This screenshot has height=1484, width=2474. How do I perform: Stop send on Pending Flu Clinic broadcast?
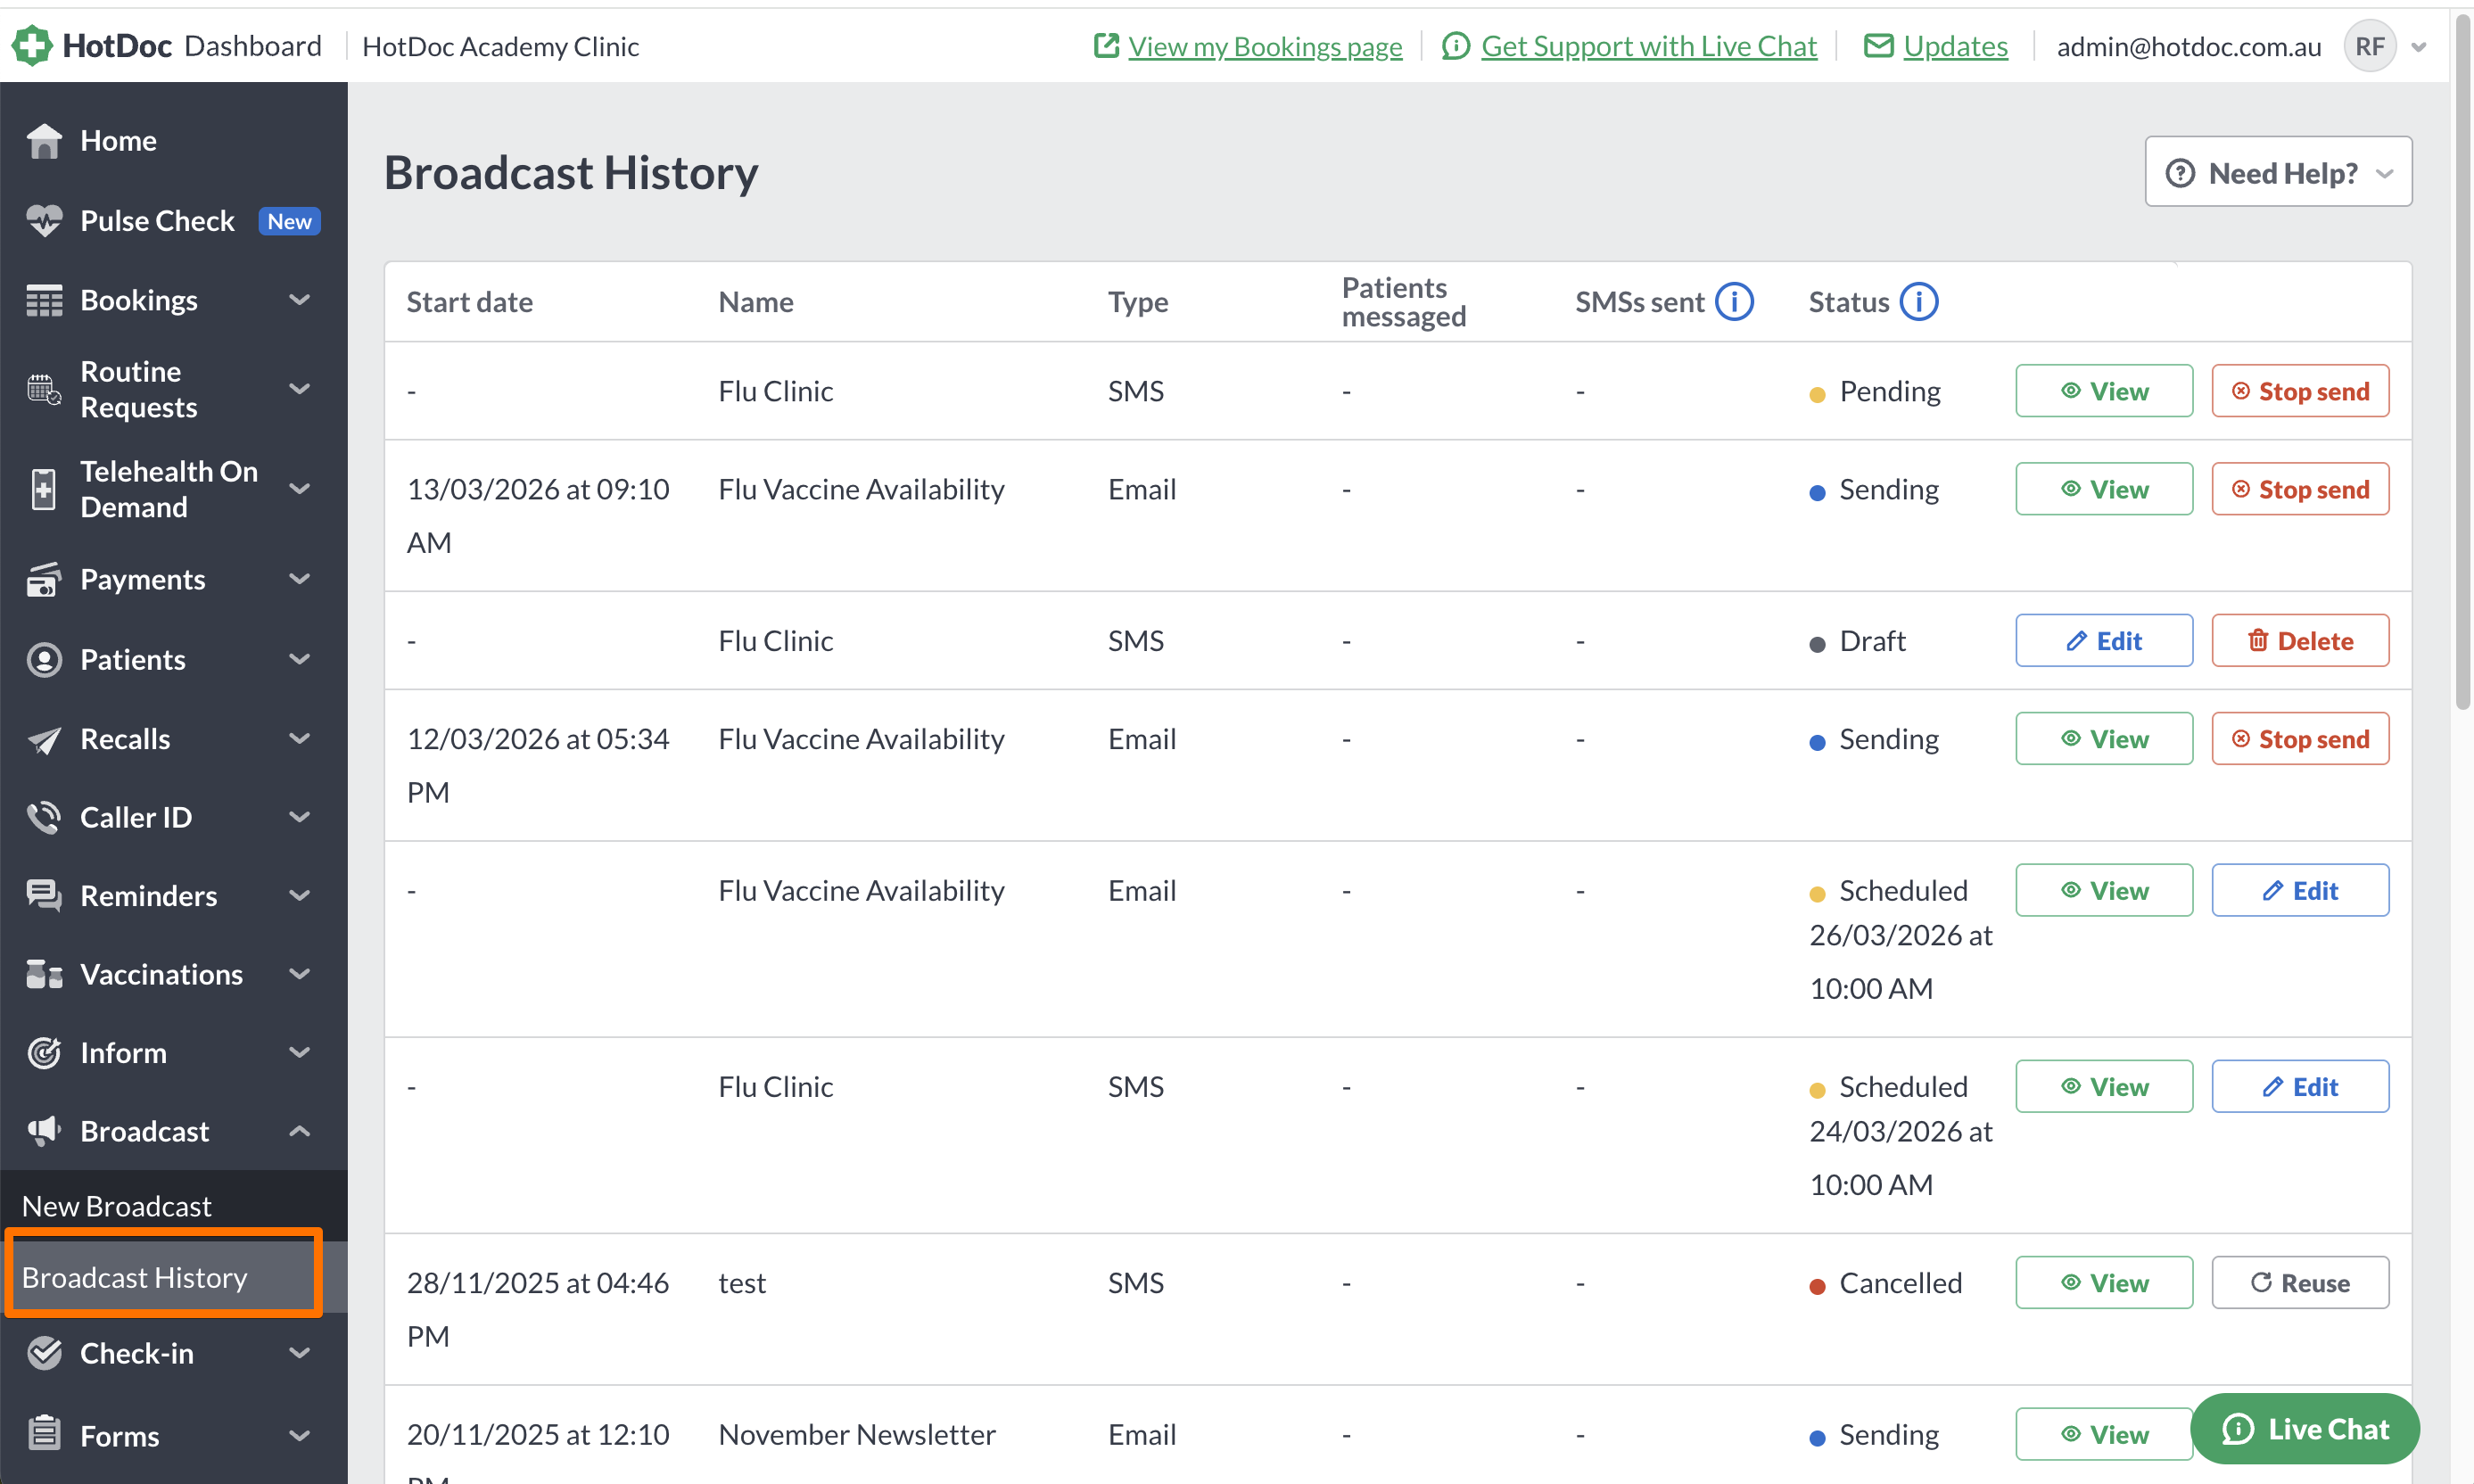click(x=2300, y=391)
